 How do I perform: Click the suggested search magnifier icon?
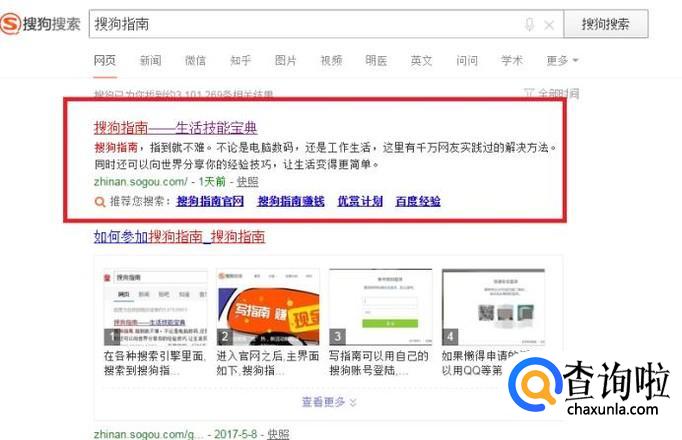tap(100, 202)
